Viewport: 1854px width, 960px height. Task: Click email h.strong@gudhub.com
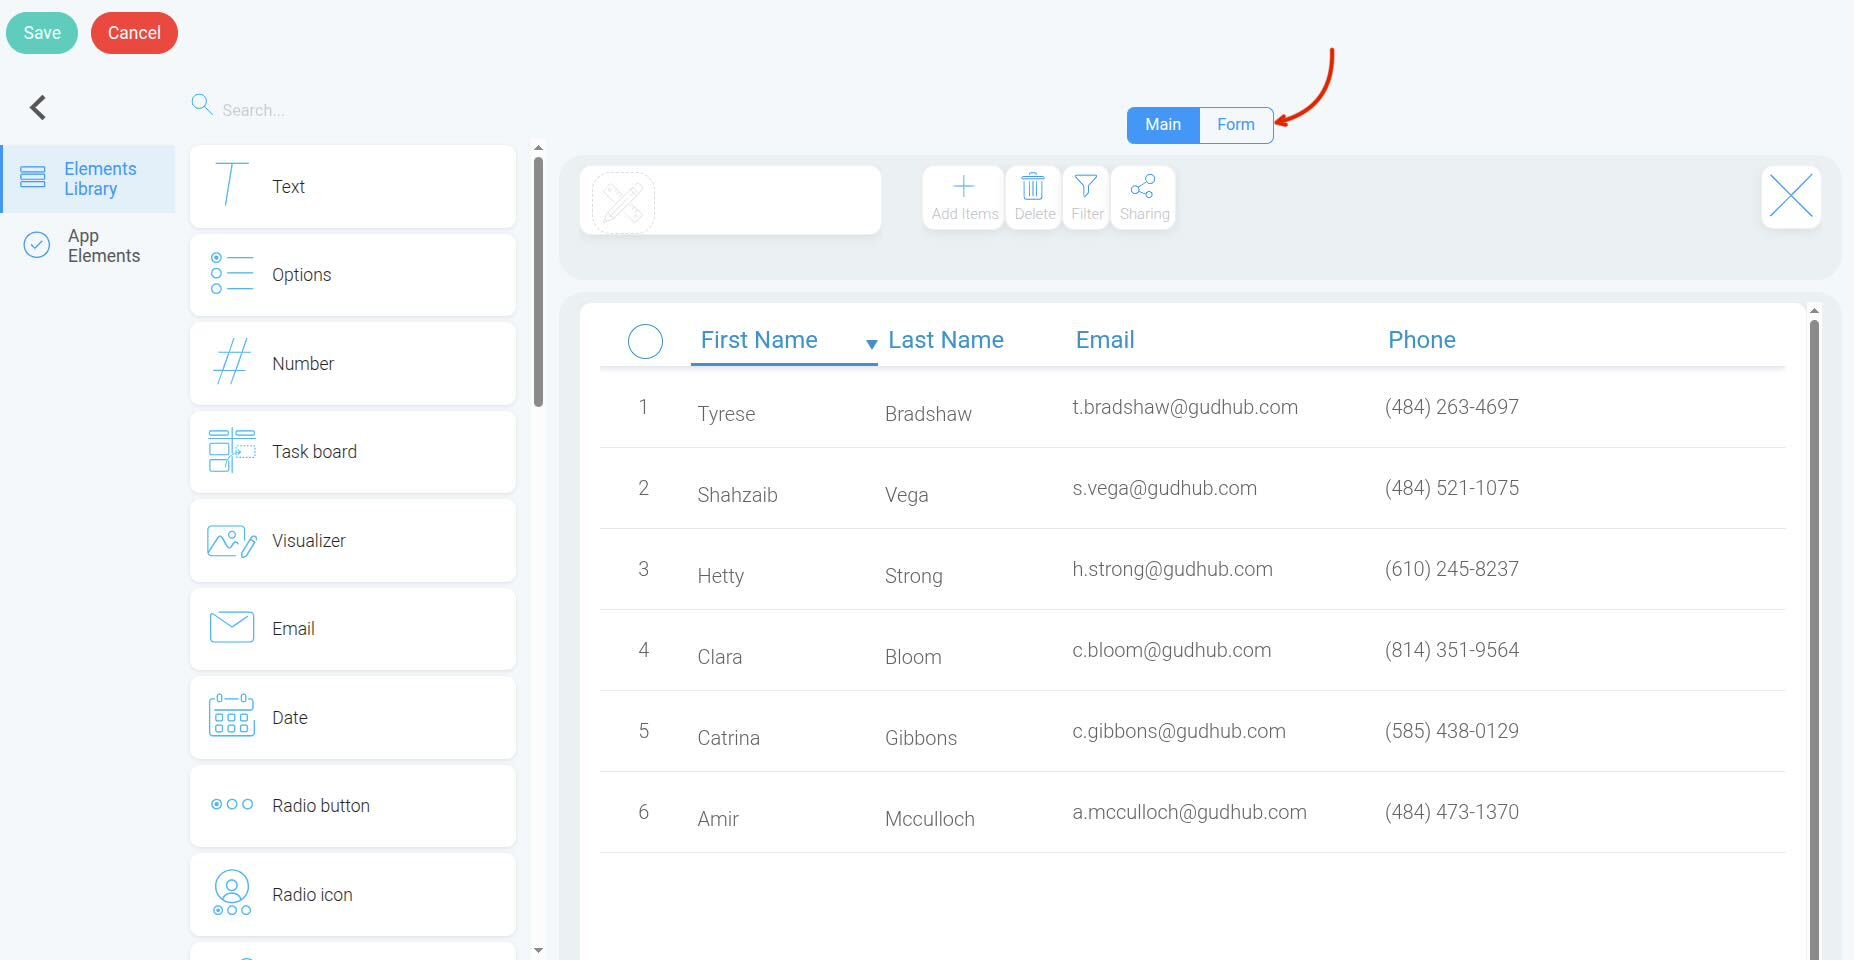click(1172, 569)
